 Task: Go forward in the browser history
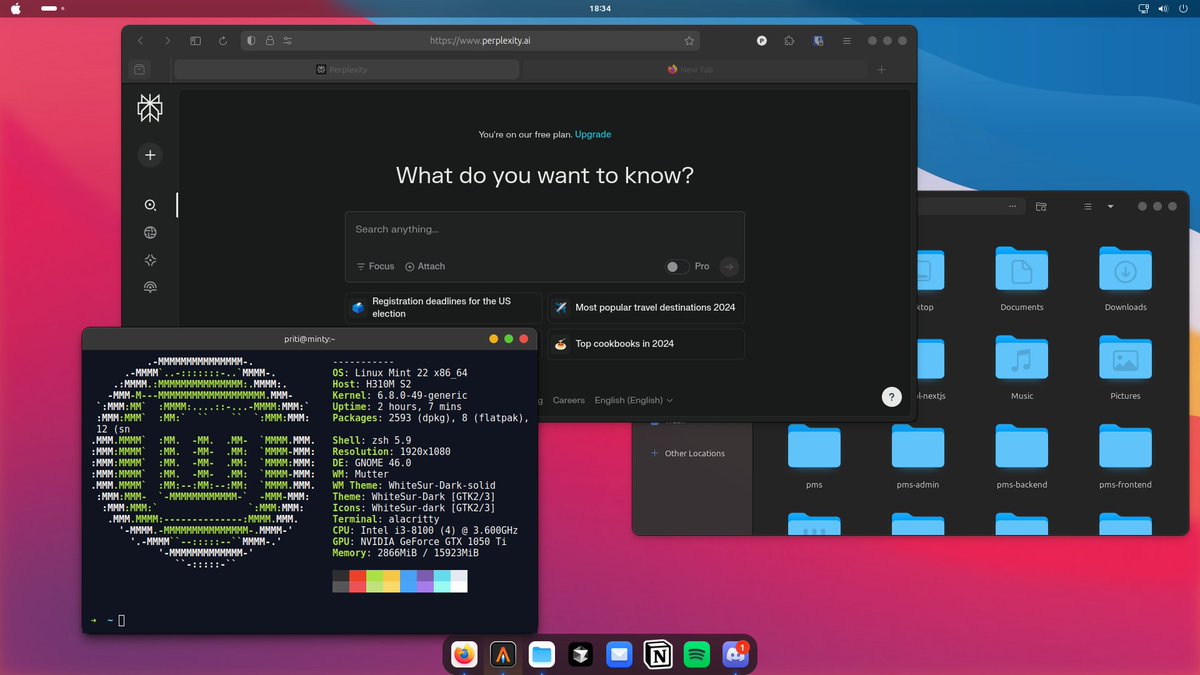point(168,41)
